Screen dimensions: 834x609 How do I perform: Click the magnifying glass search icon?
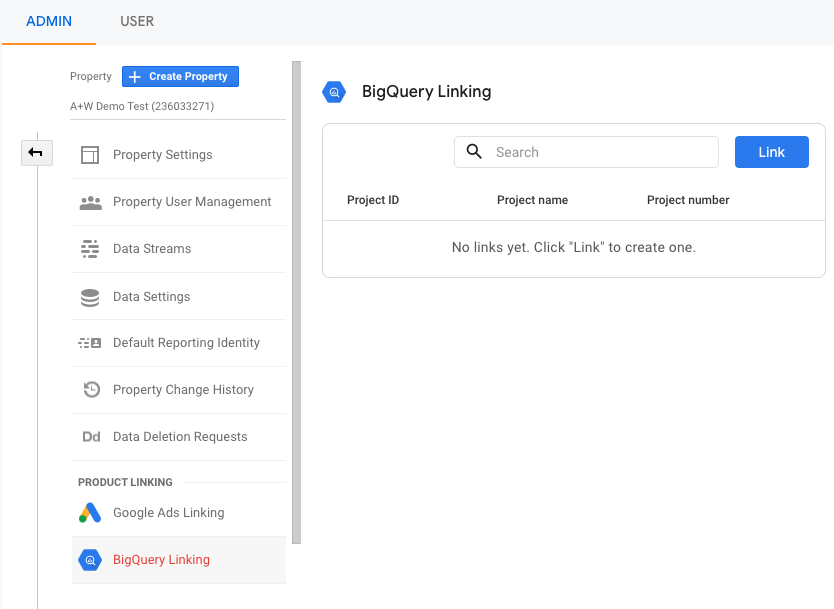pyautogui.click(x=474, y=152)
